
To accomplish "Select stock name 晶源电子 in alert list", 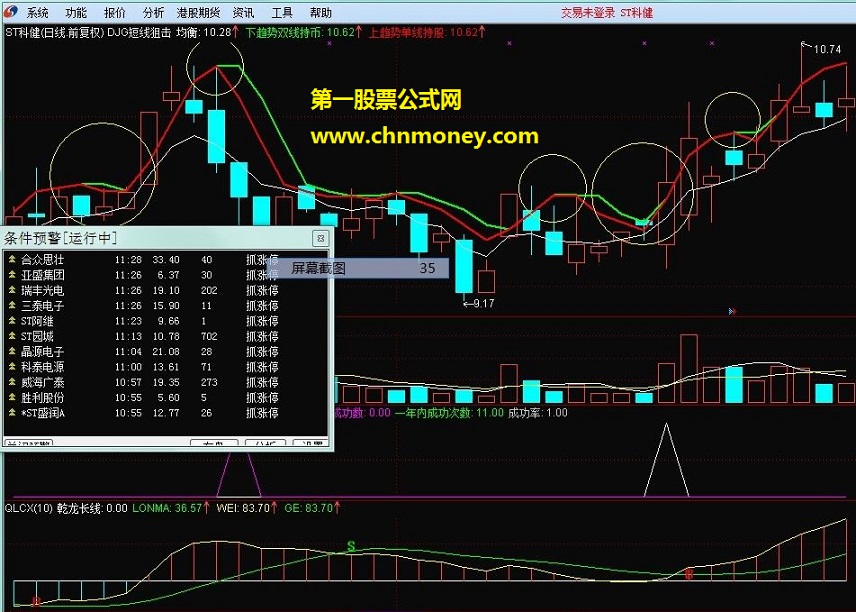I will (x=43, y=351).
